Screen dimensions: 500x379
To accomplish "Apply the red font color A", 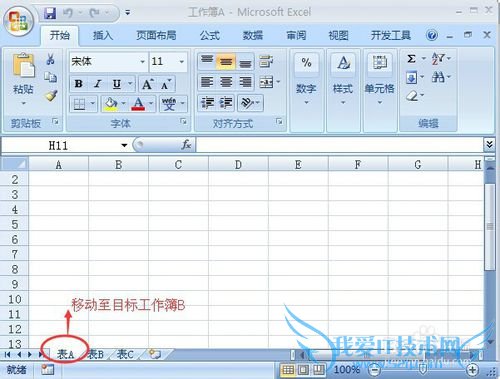I will click(138, 104).
